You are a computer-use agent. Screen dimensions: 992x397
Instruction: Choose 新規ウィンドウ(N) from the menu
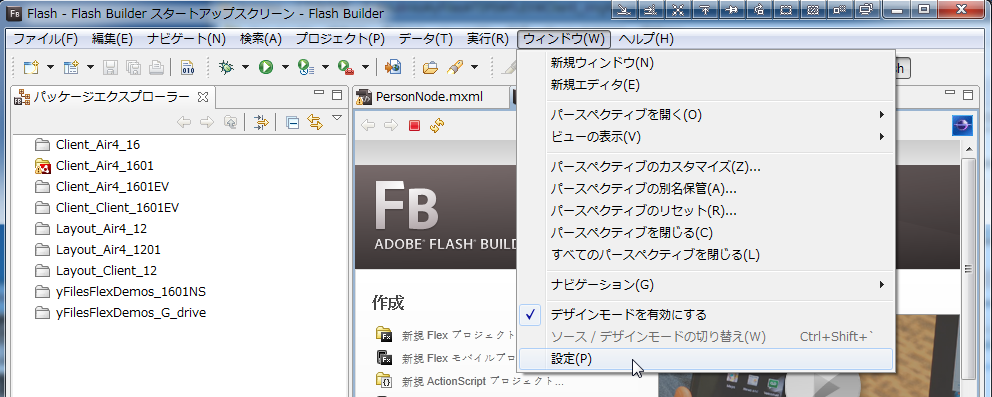coord(705,63)
